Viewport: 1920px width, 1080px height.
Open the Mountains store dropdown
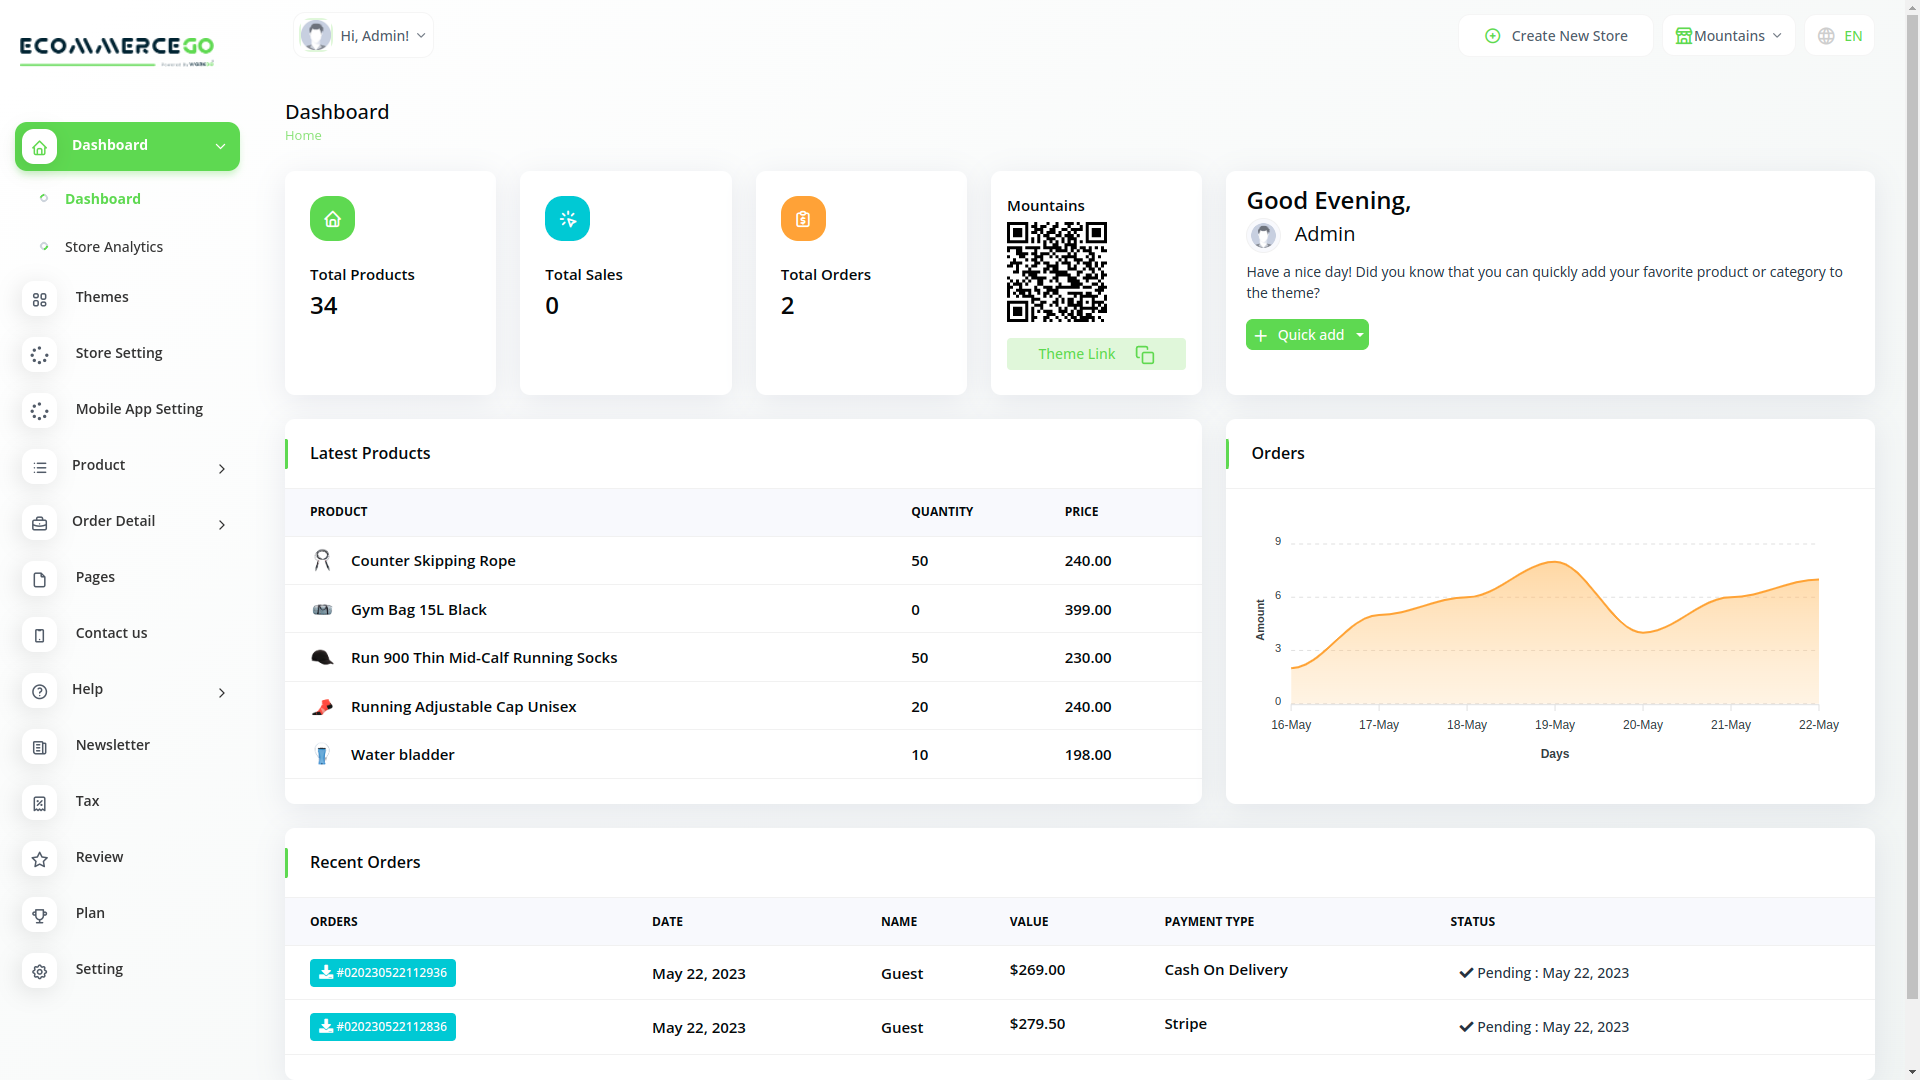[1728, 36]
